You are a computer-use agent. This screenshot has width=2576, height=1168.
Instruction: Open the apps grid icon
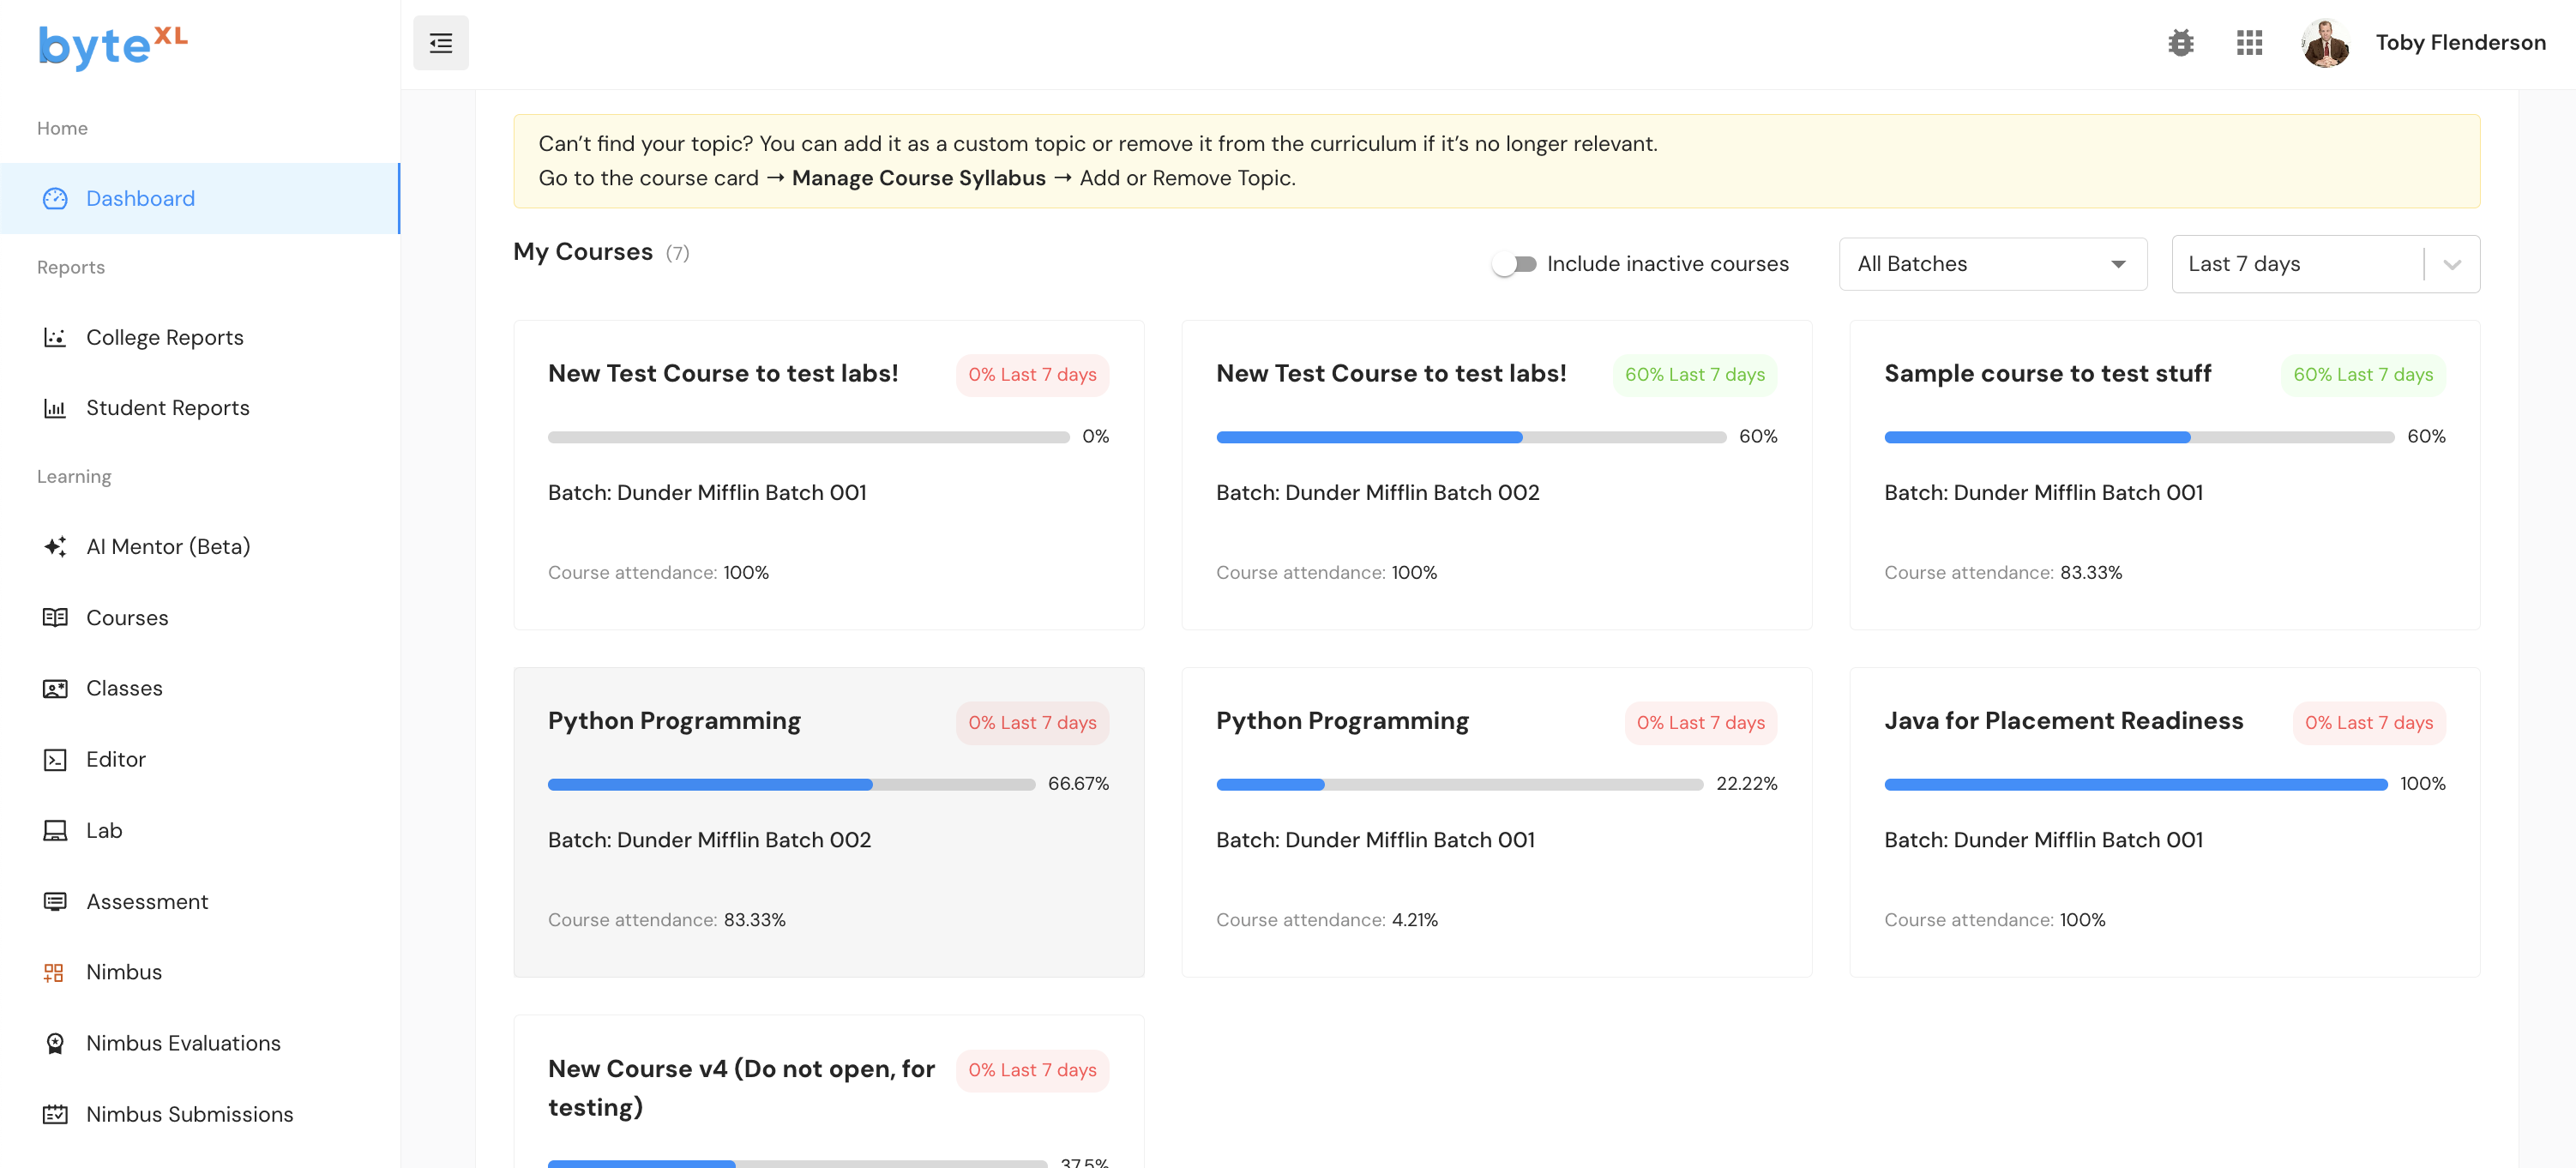click(x=2249, y=43)
